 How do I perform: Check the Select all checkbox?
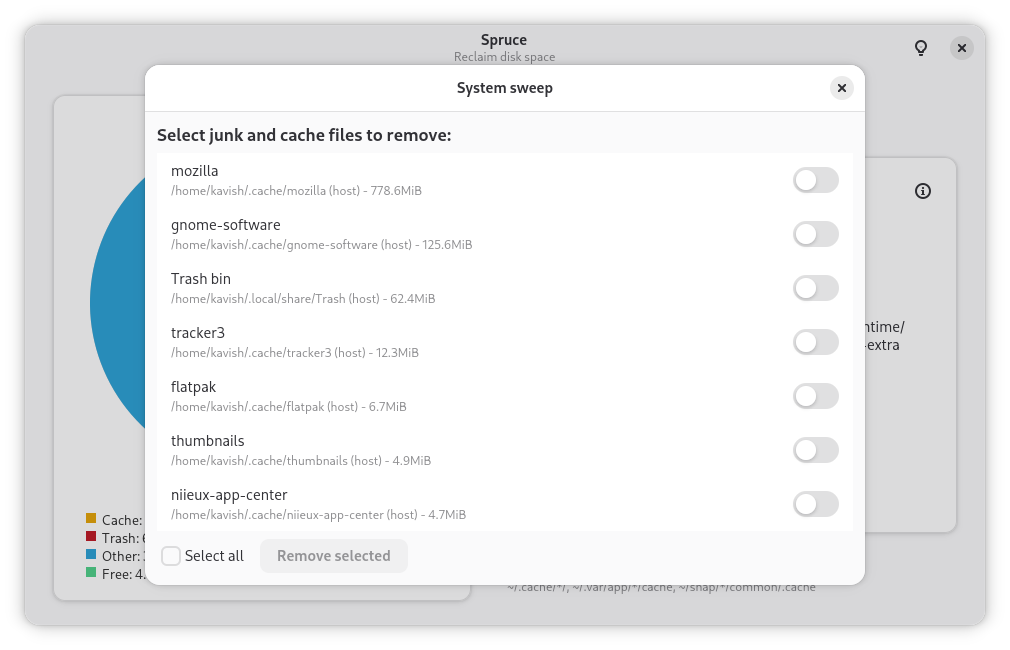point(171,556)
